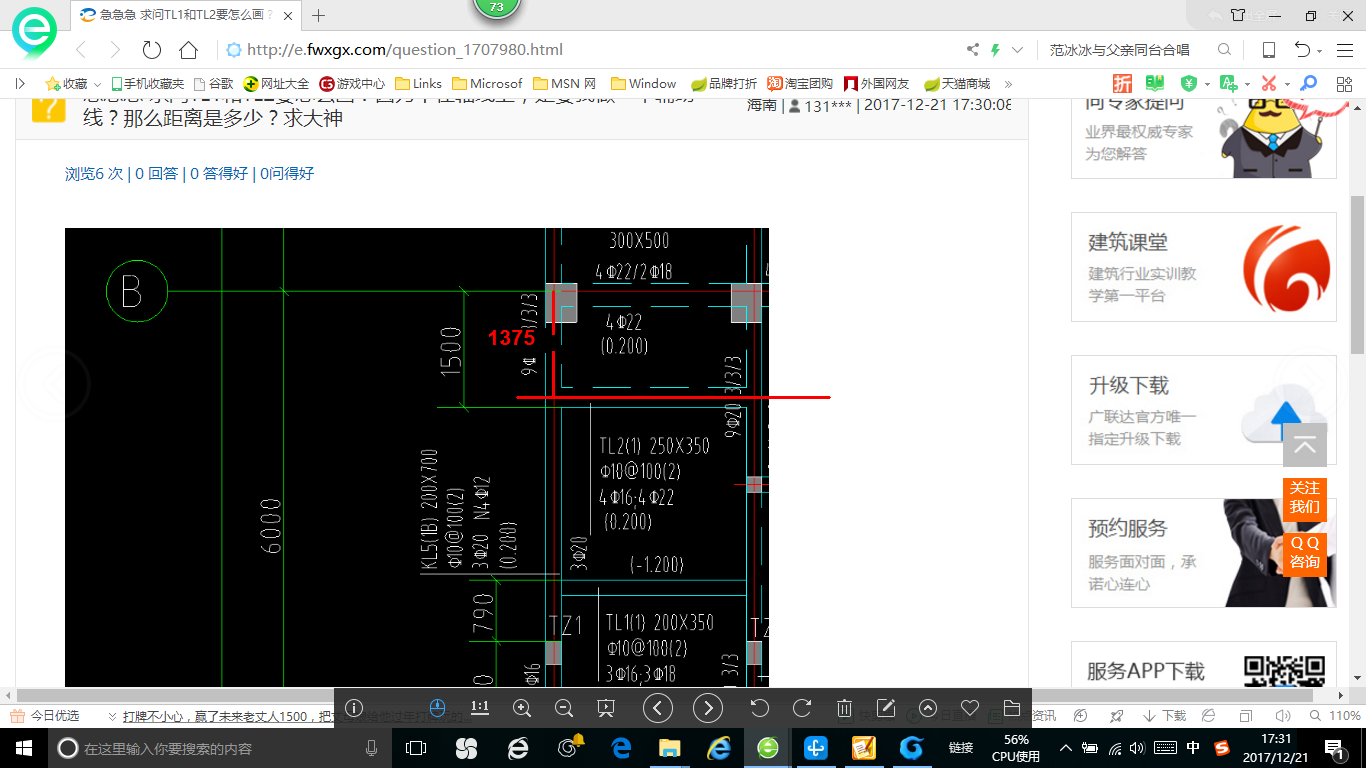Expand more bookmarks double chevron

pyautogui.click(x=1008, y=84)
